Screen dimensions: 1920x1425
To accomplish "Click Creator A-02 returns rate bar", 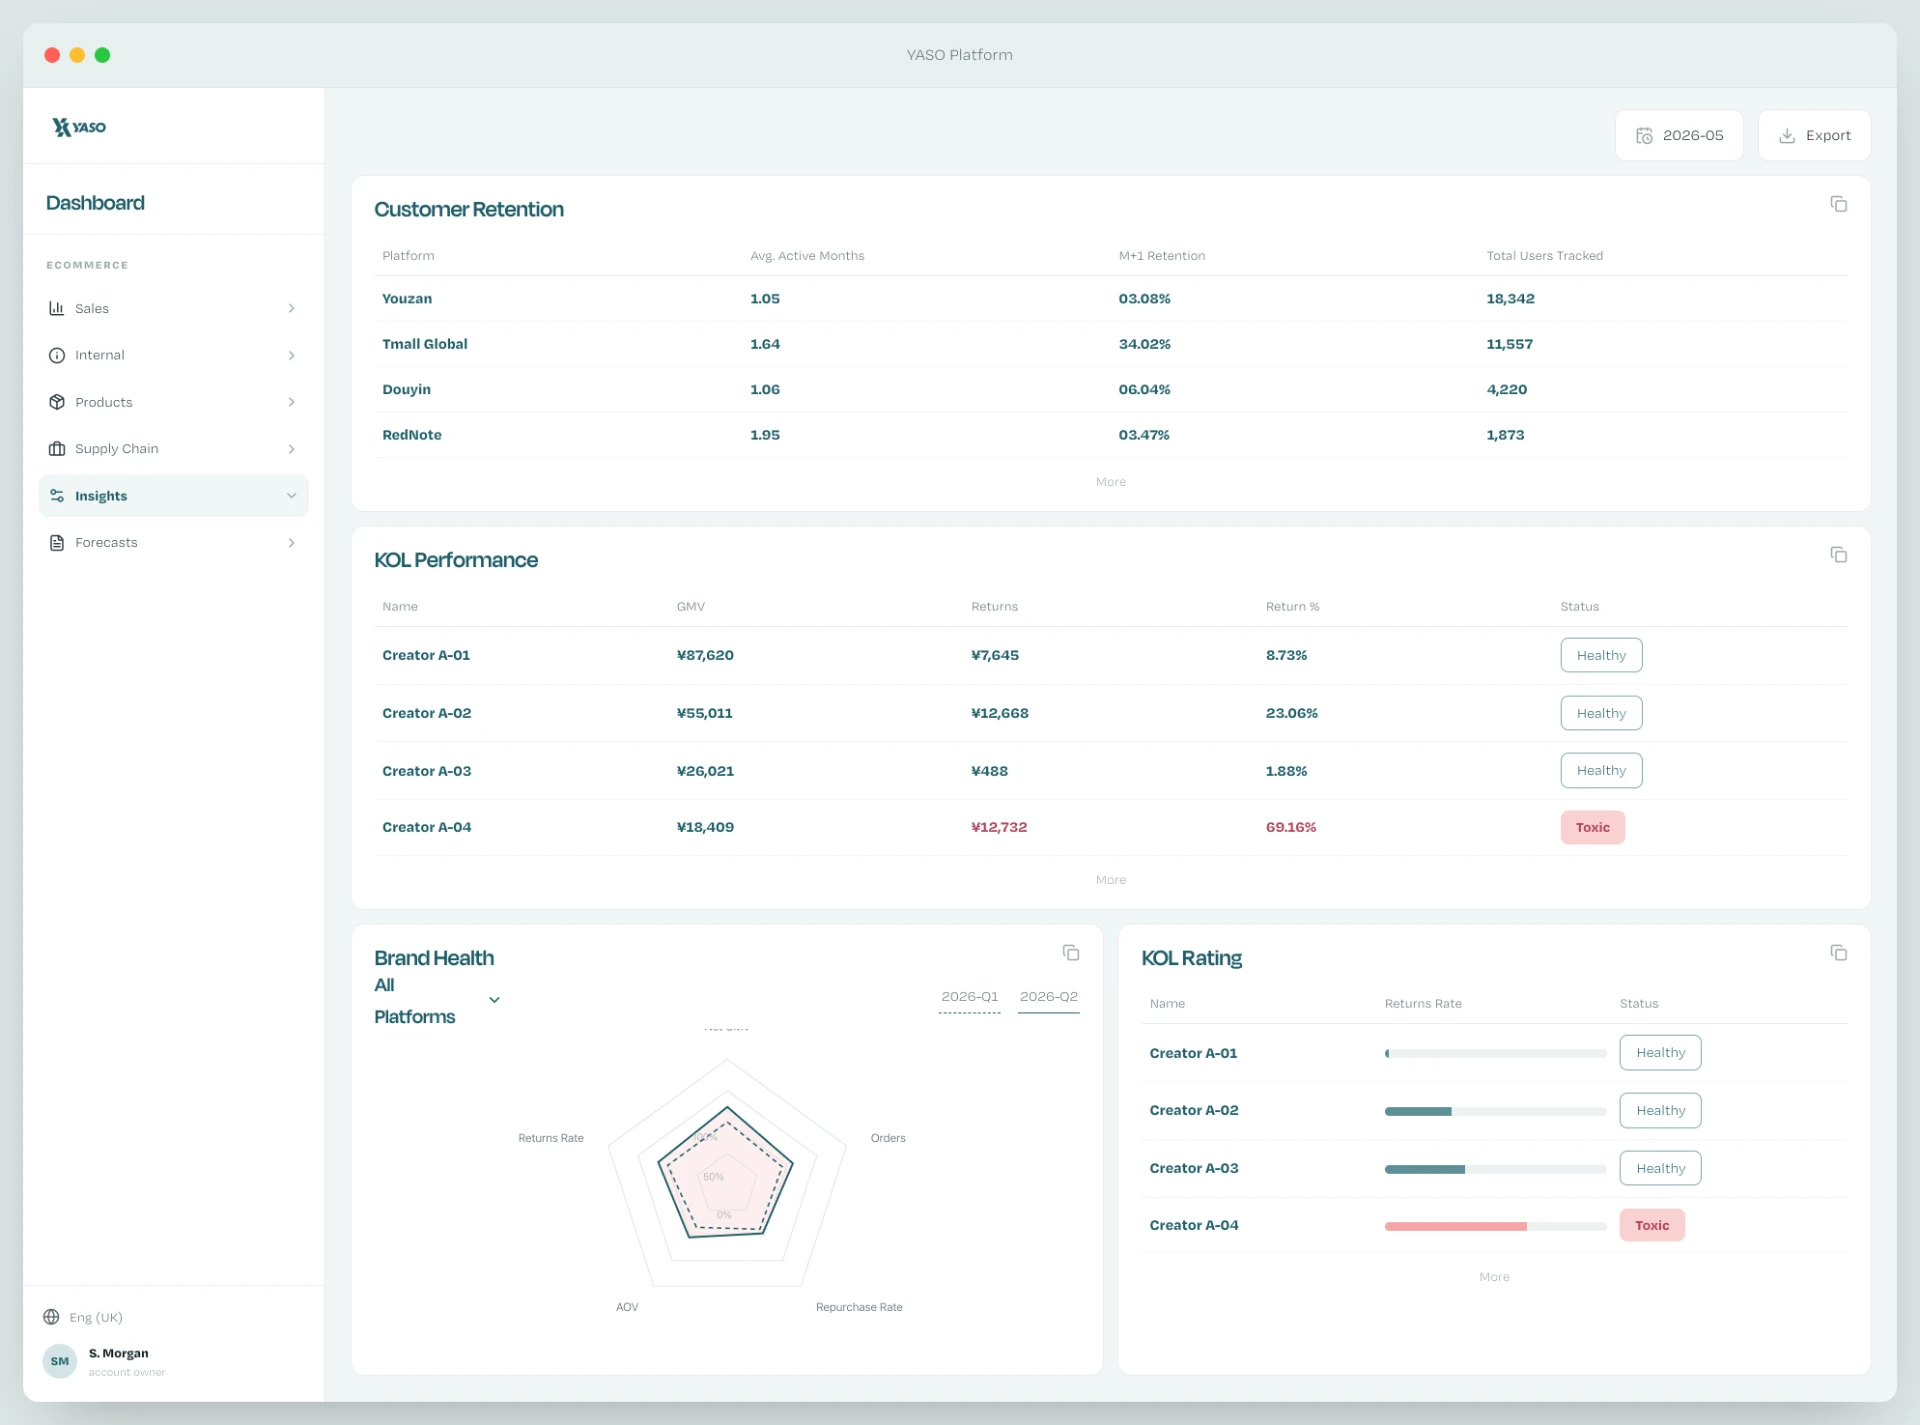I will [1495, 1111].
